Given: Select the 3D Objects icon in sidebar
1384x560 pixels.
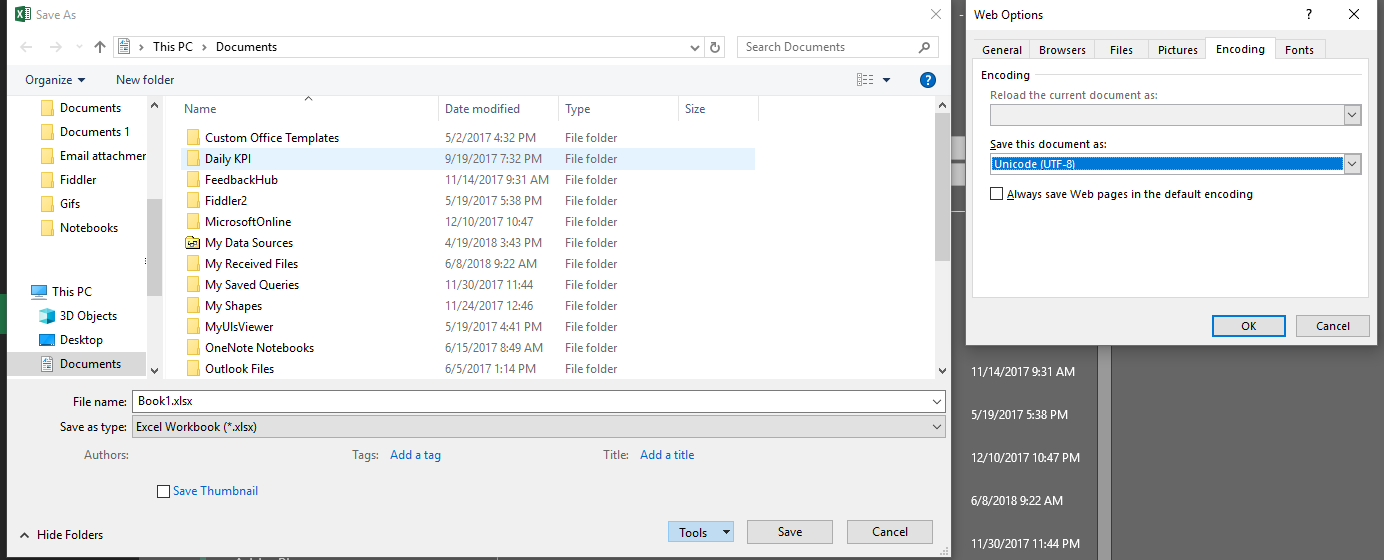Looking at the screenshot, I should [x=47, y=316].
